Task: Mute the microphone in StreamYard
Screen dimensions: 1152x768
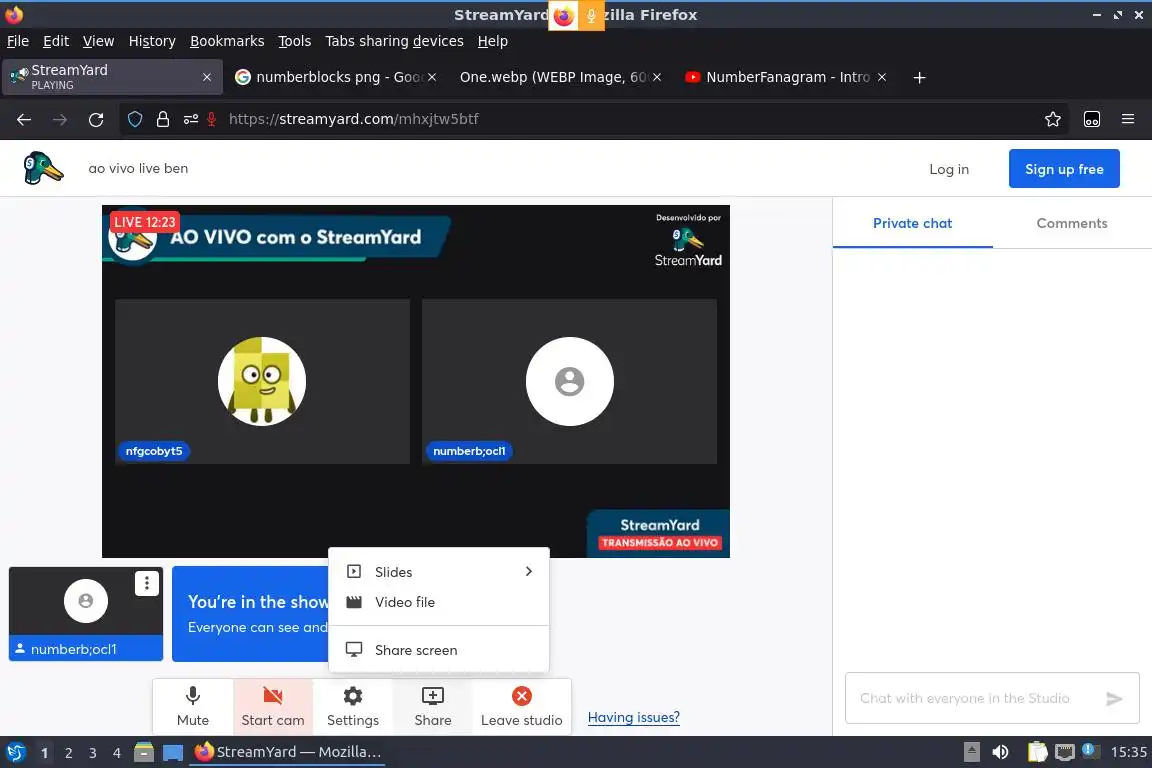Action: [192, 707]
